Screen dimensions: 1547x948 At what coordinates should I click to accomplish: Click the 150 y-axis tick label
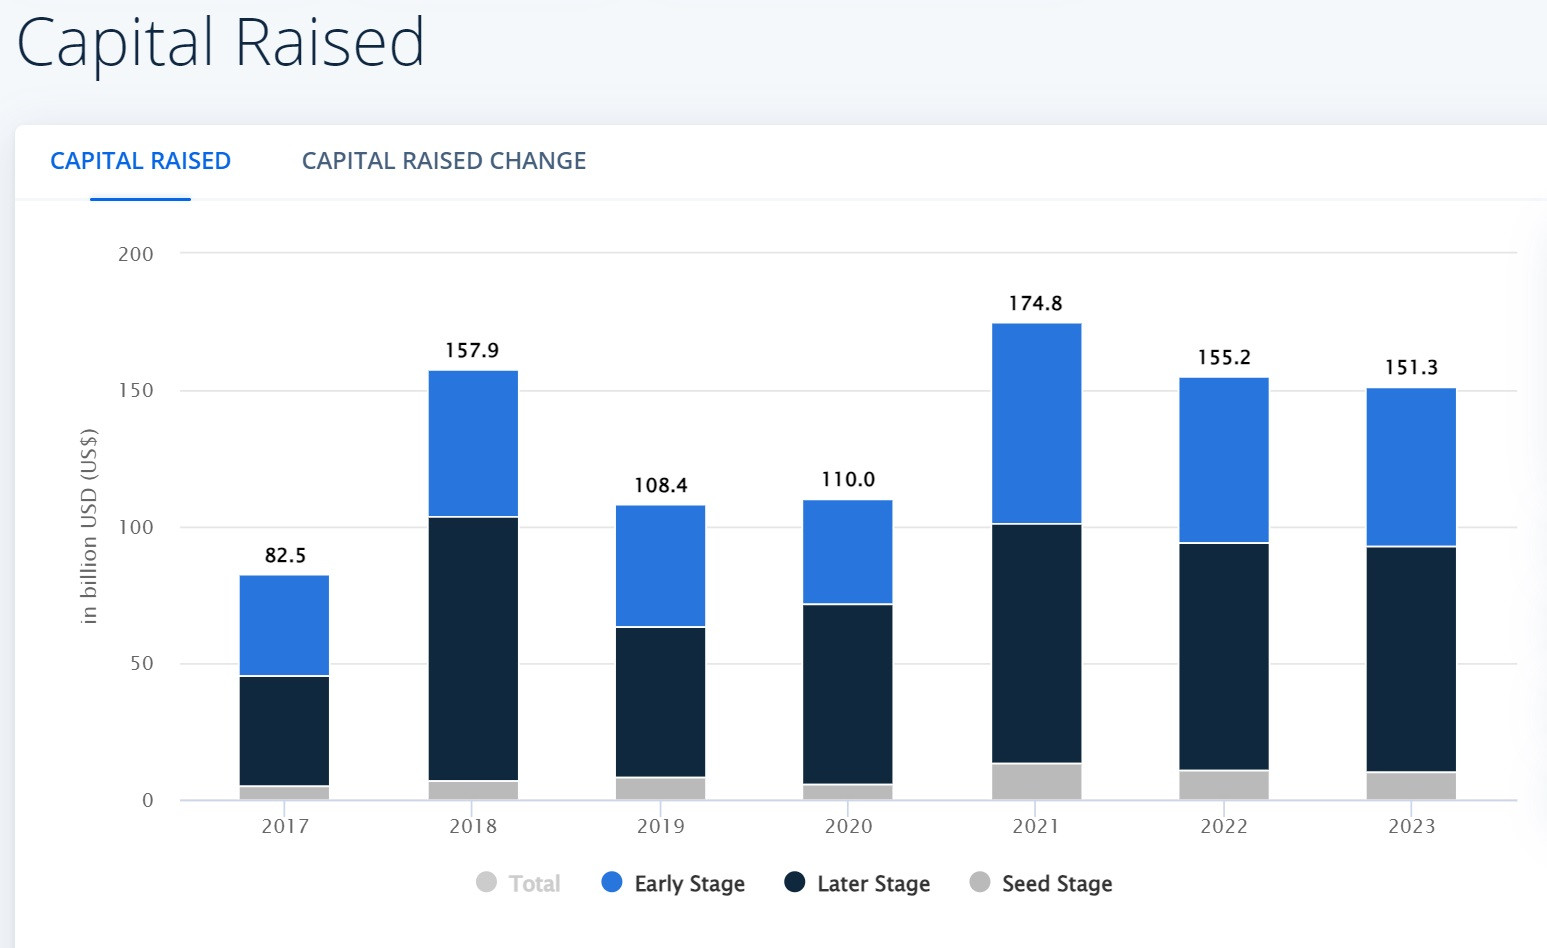pyautogui.click(x=136, y=390)
